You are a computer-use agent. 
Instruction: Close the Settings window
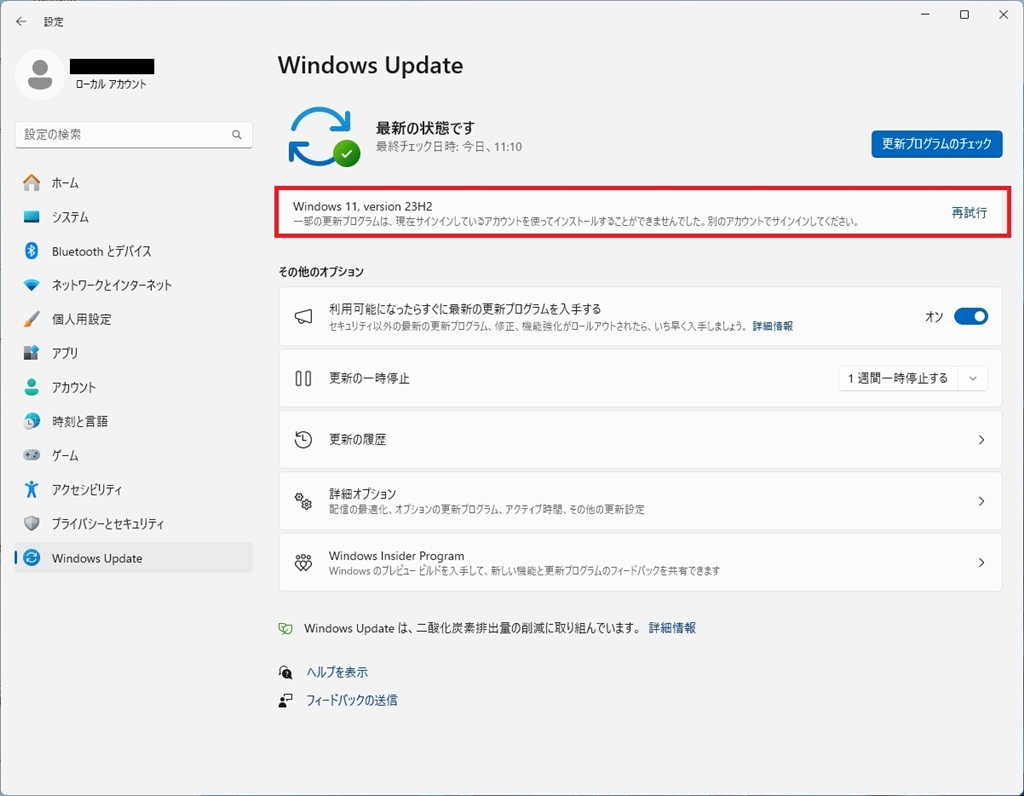click(1003, 14)
